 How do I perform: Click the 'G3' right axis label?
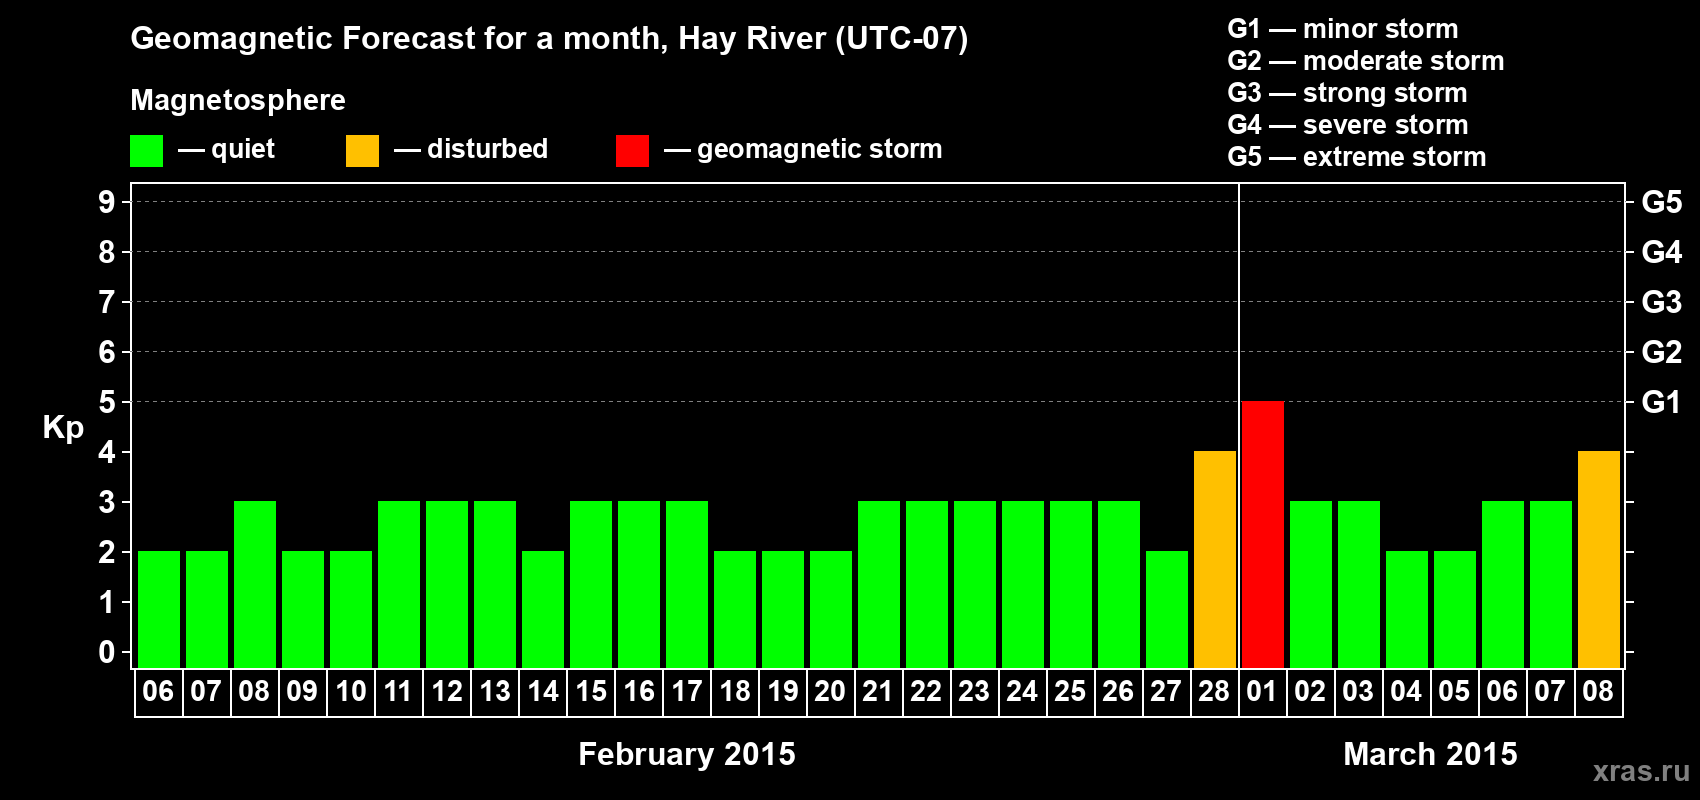tap(1661, 302)
